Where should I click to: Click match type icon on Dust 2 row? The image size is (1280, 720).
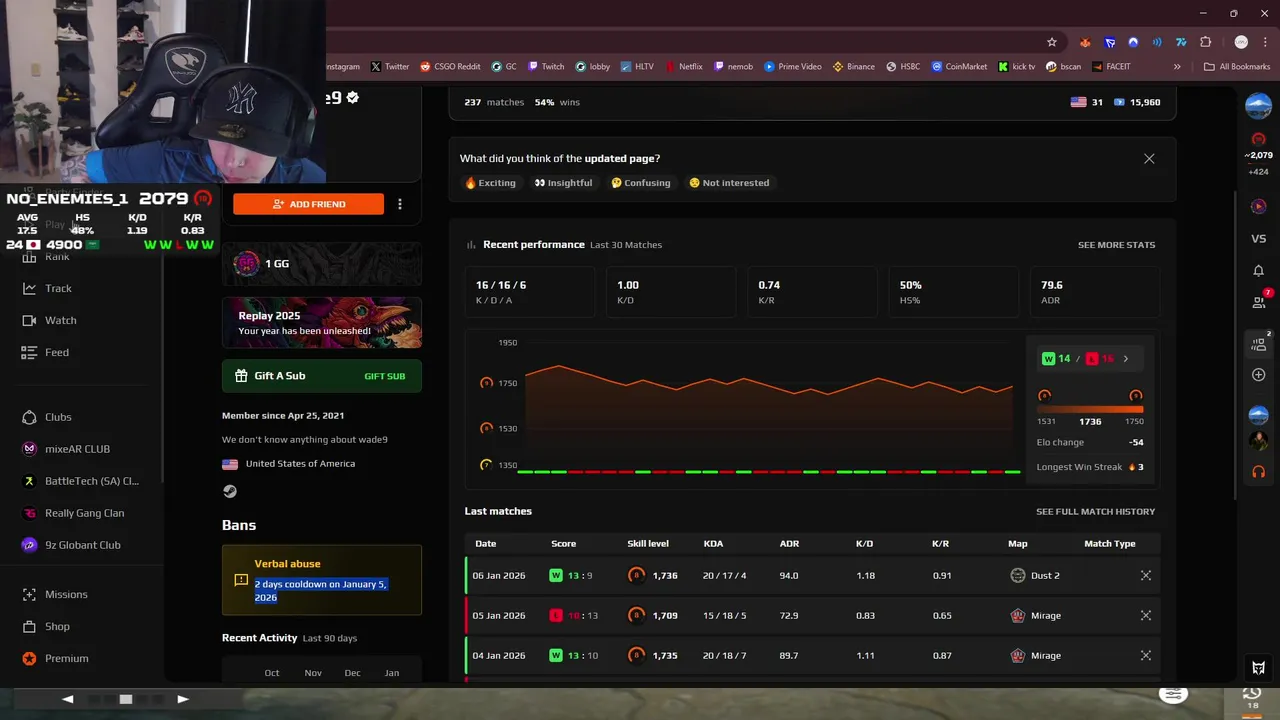[x=1146, y=576]
